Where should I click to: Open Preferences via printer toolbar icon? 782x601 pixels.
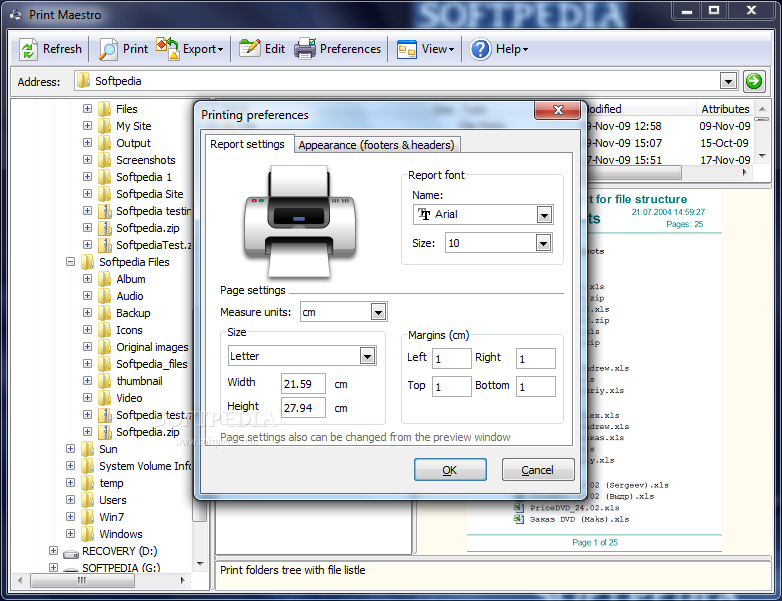305,48
